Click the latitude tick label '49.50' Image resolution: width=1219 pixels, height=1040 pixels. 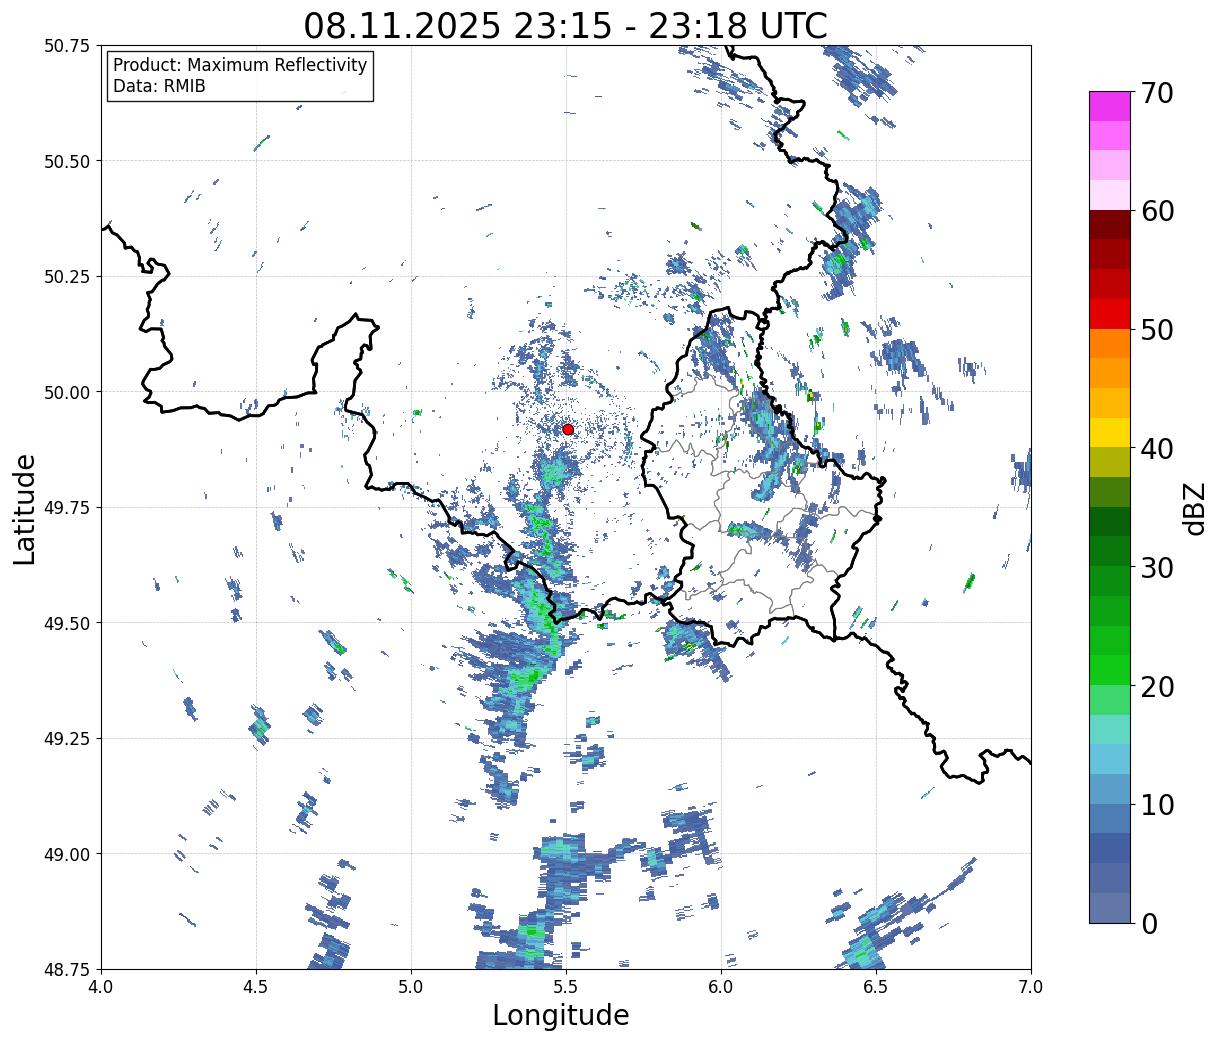(67, 623)
